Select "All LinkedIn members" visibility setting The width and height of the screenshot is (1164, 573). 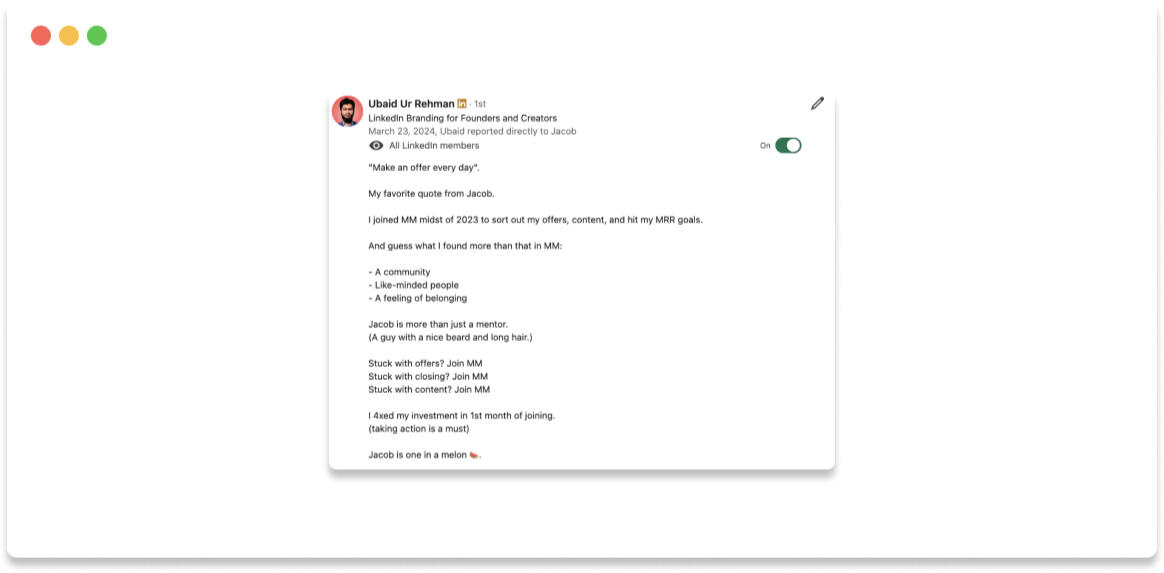point(434,146)
